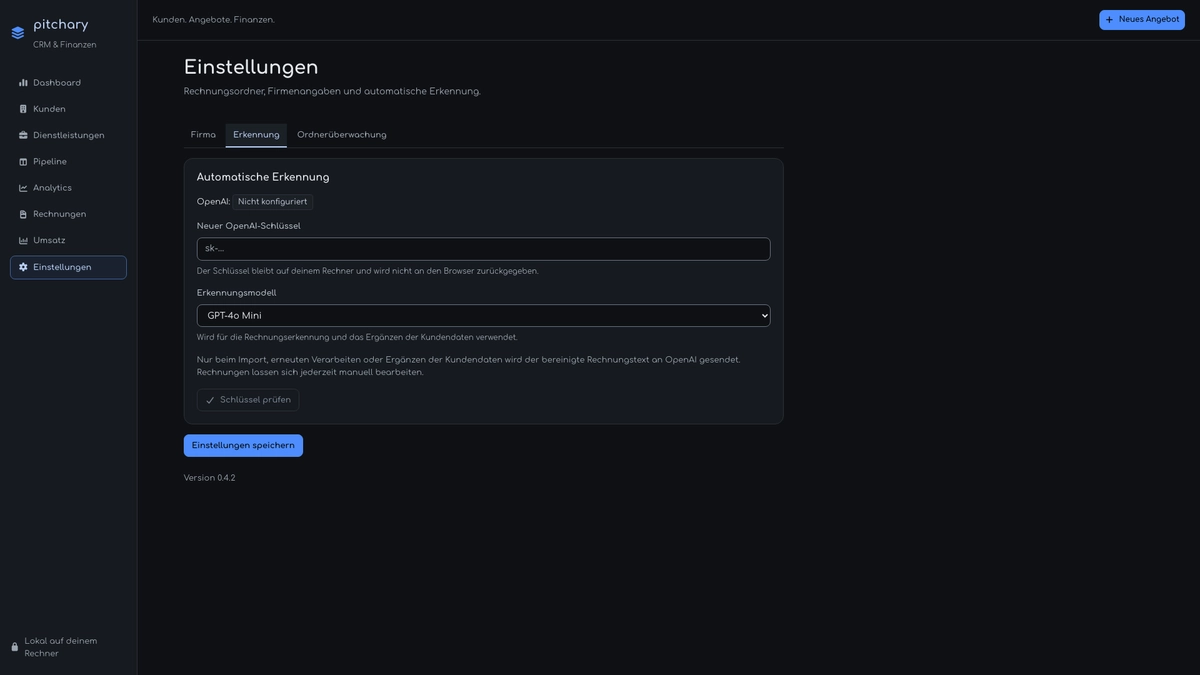Click Einstellungen speichern
The width and height of the screenshot is (1200, 675).
pos(243,446)
